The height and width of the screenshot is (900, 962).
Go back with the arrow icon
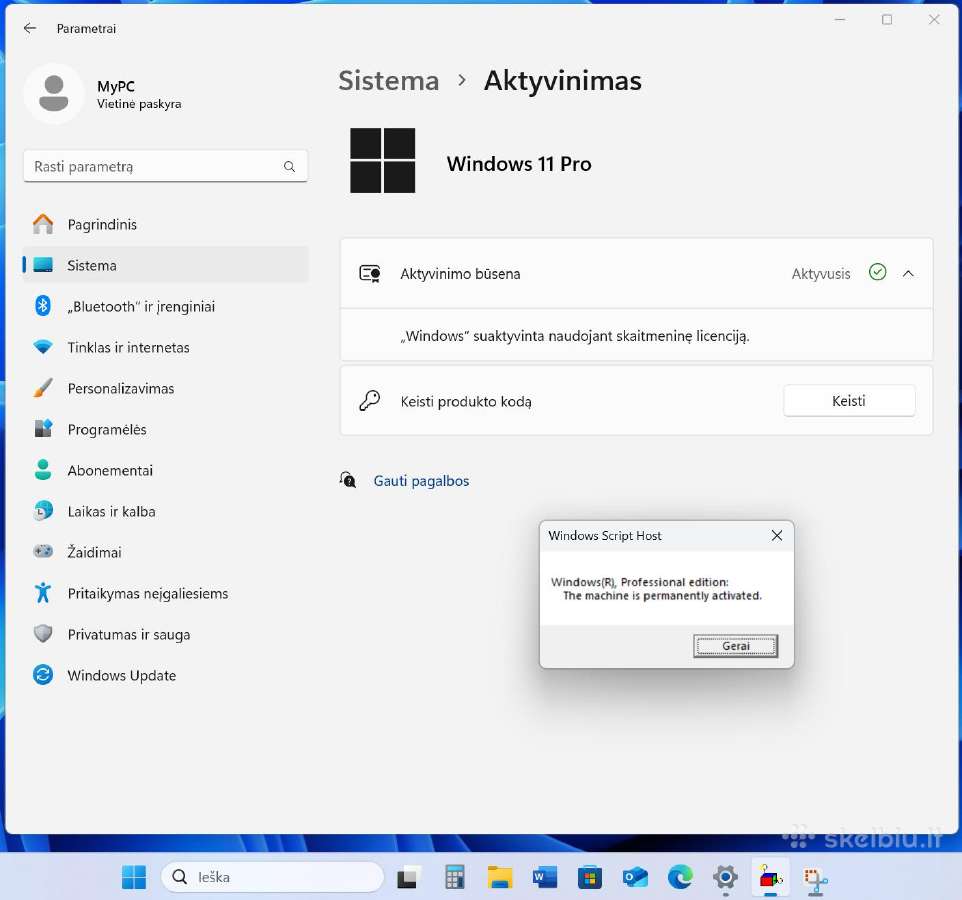point(29,28)
